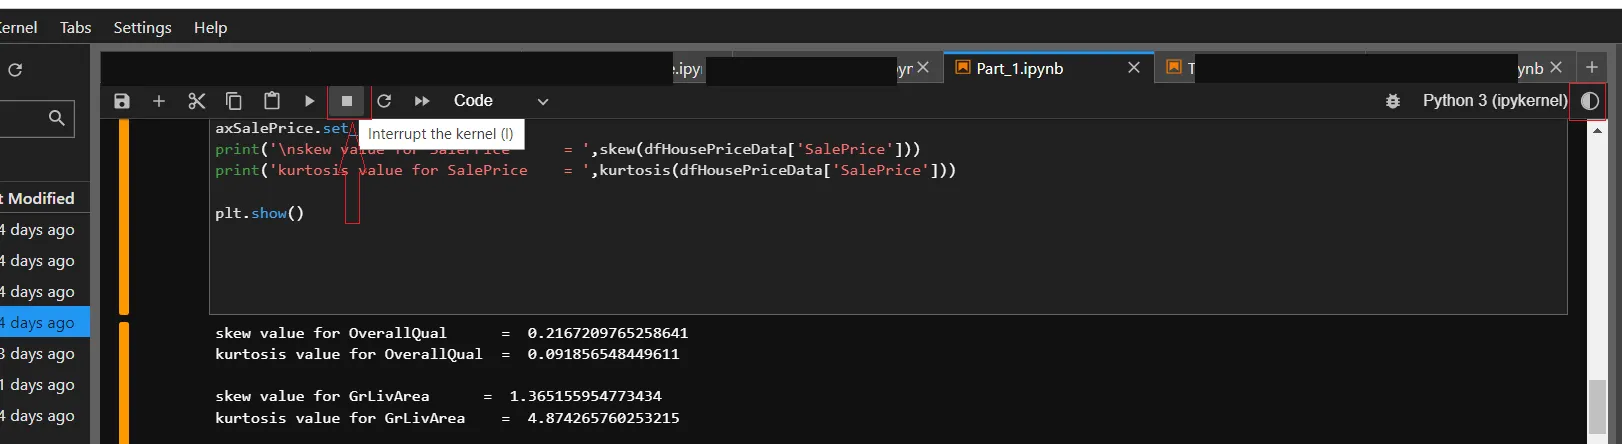Open the Settings menu

click(142, 27)
